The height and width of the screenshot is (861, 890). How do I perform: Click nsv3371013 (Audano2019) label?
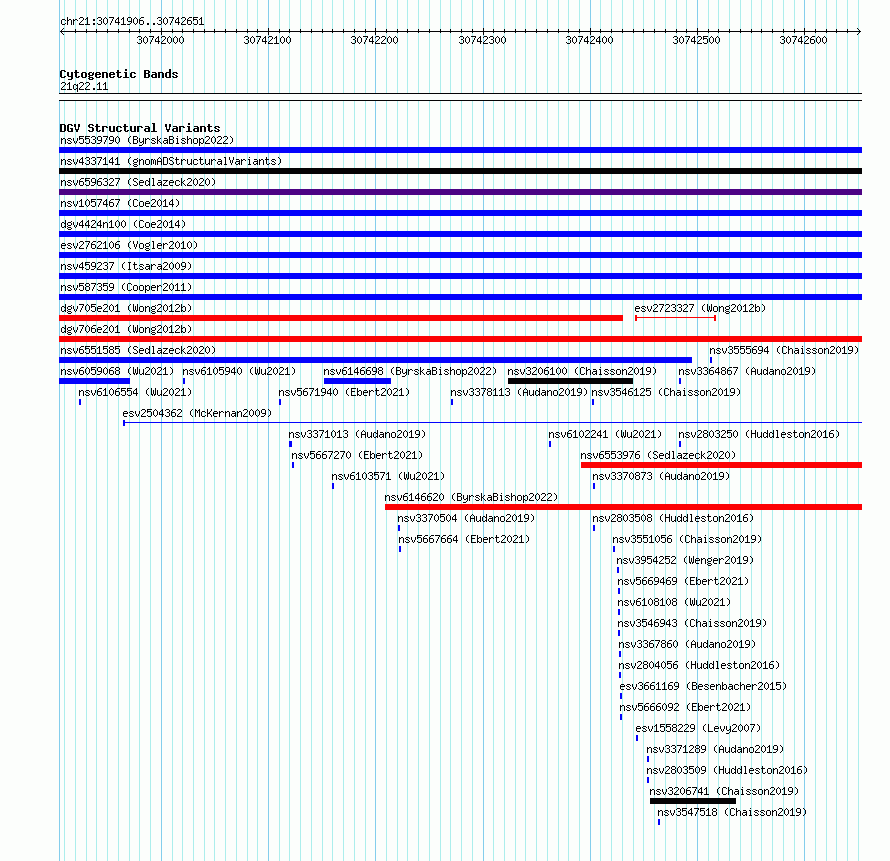[x=357, y=434]
